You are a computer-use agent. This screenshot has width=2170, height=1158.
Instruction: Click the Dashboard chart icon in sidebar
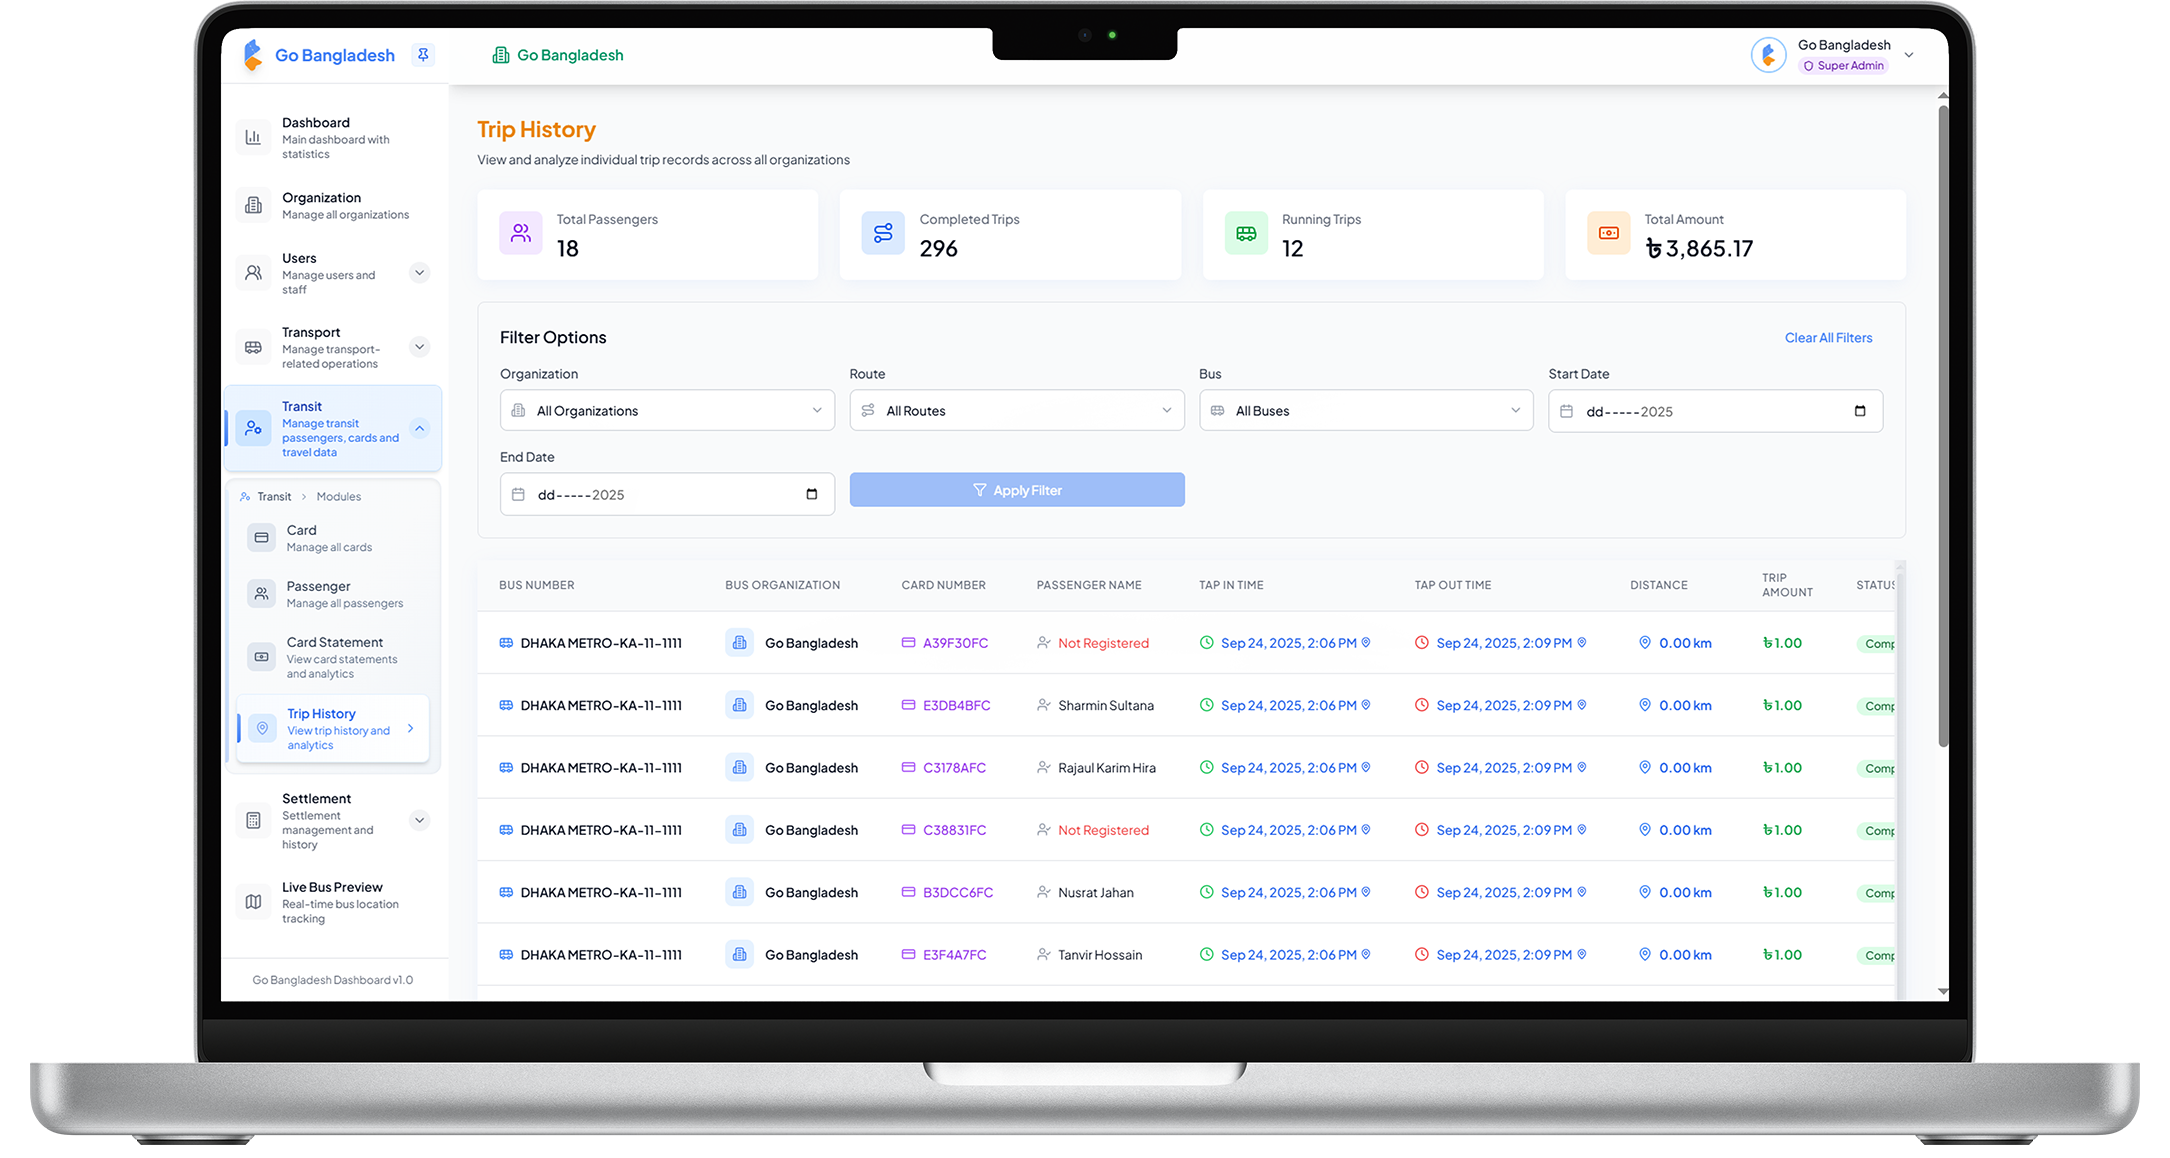coord(253,138)
